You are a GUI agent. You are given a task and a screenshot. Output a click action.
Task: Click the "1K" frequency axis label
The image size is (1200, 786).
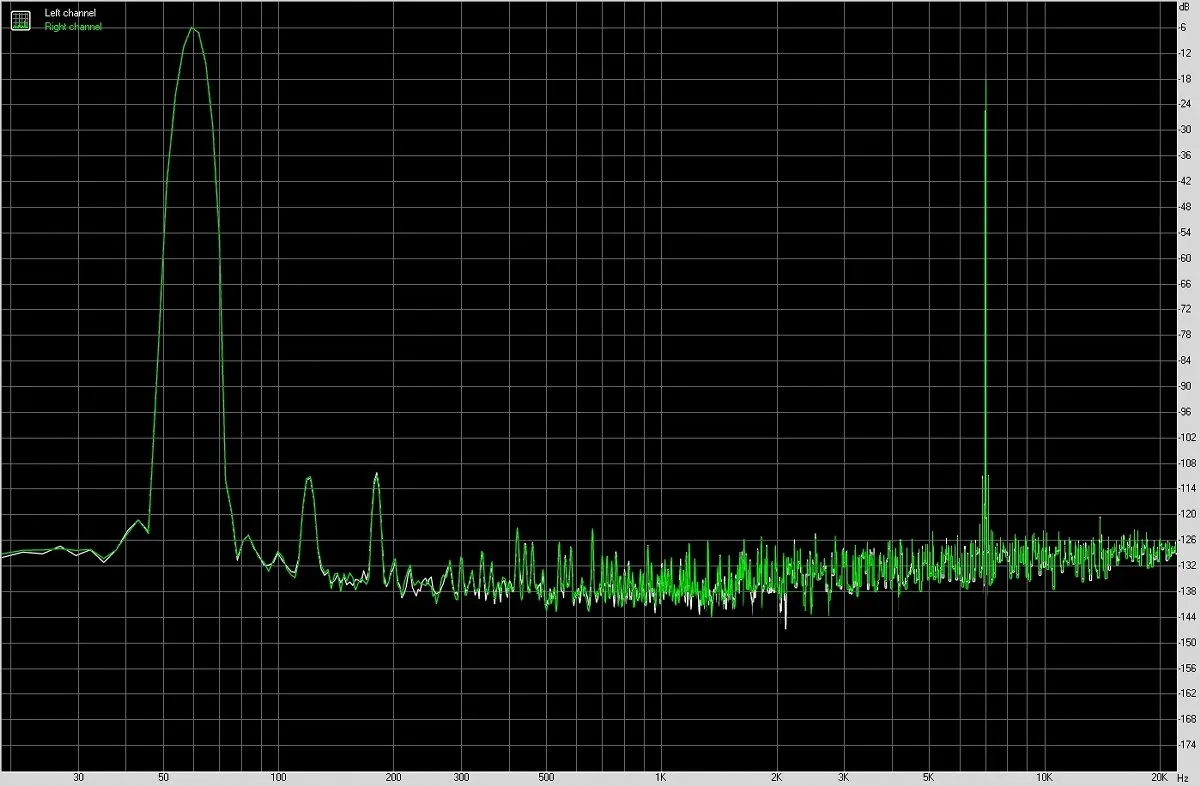661,777
